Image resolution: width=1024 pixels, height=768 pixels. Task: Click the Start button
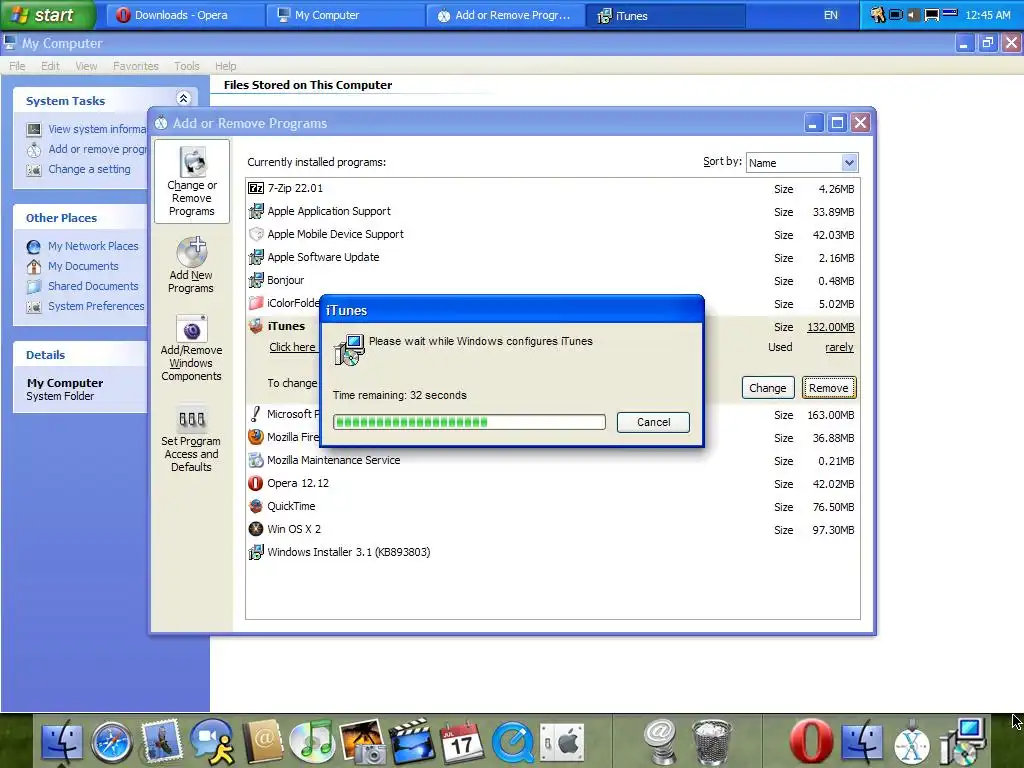(x=48, y=15)
